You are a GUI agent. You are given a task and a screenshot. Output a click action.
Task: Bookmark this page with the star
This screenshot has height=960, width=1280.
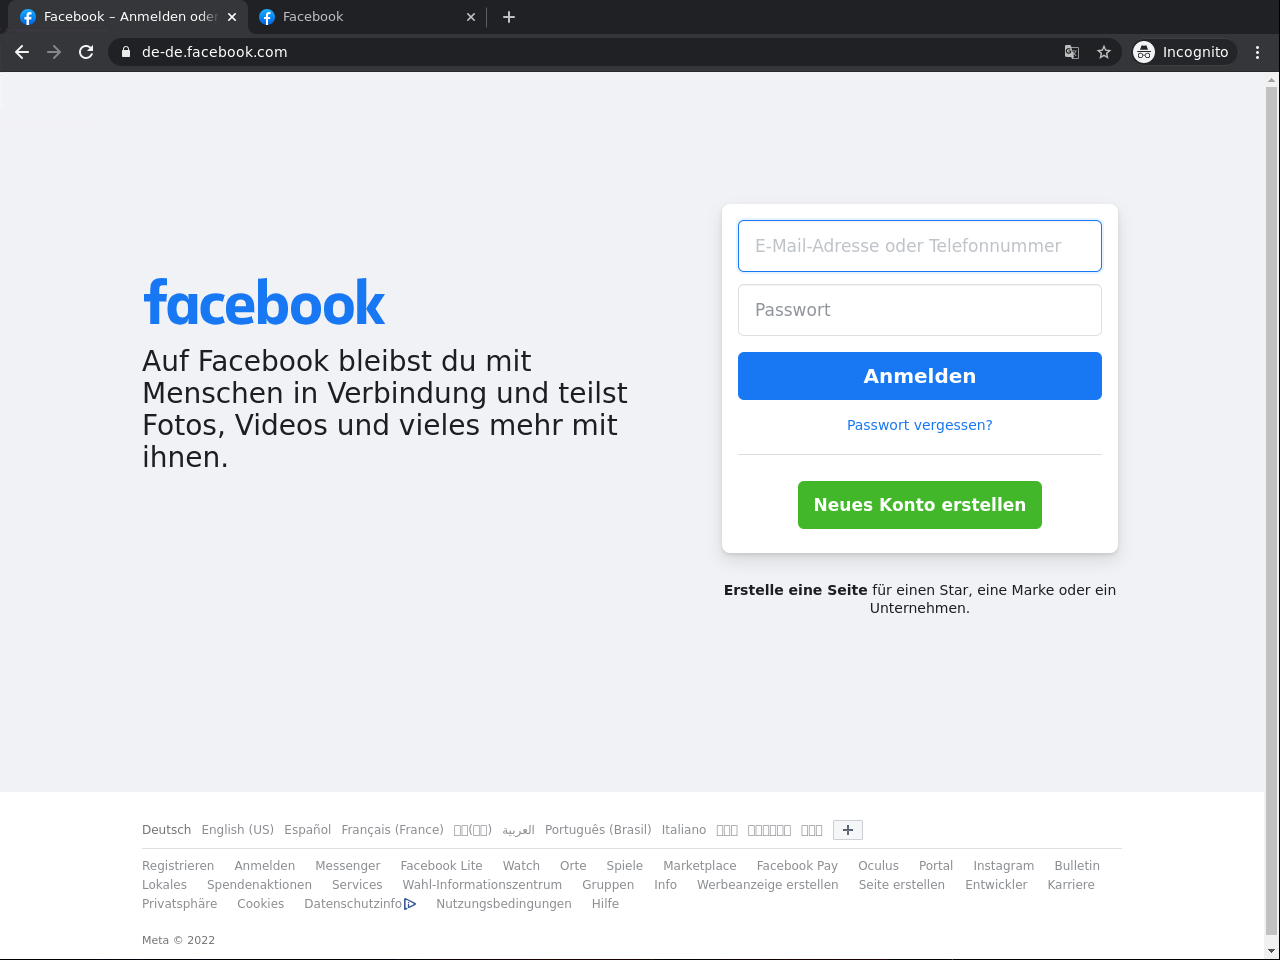[1104, 52]
